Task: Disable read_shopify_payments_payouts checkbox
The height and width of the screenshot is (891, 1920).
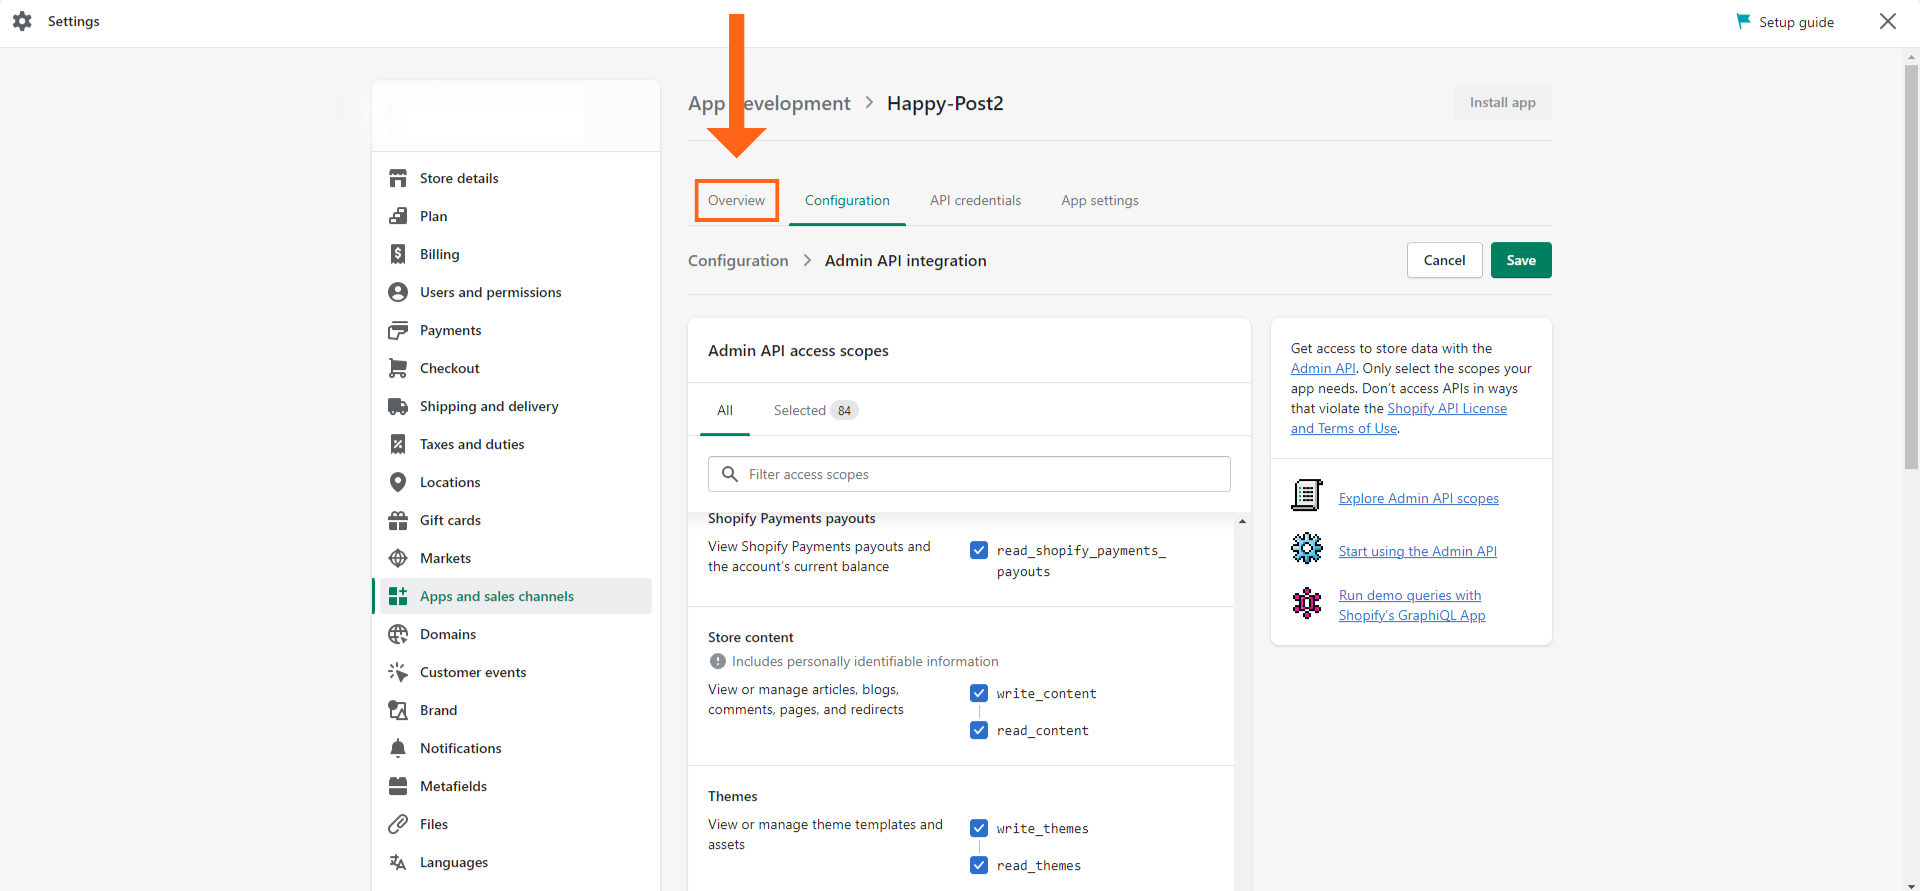Action: point(979,550)
